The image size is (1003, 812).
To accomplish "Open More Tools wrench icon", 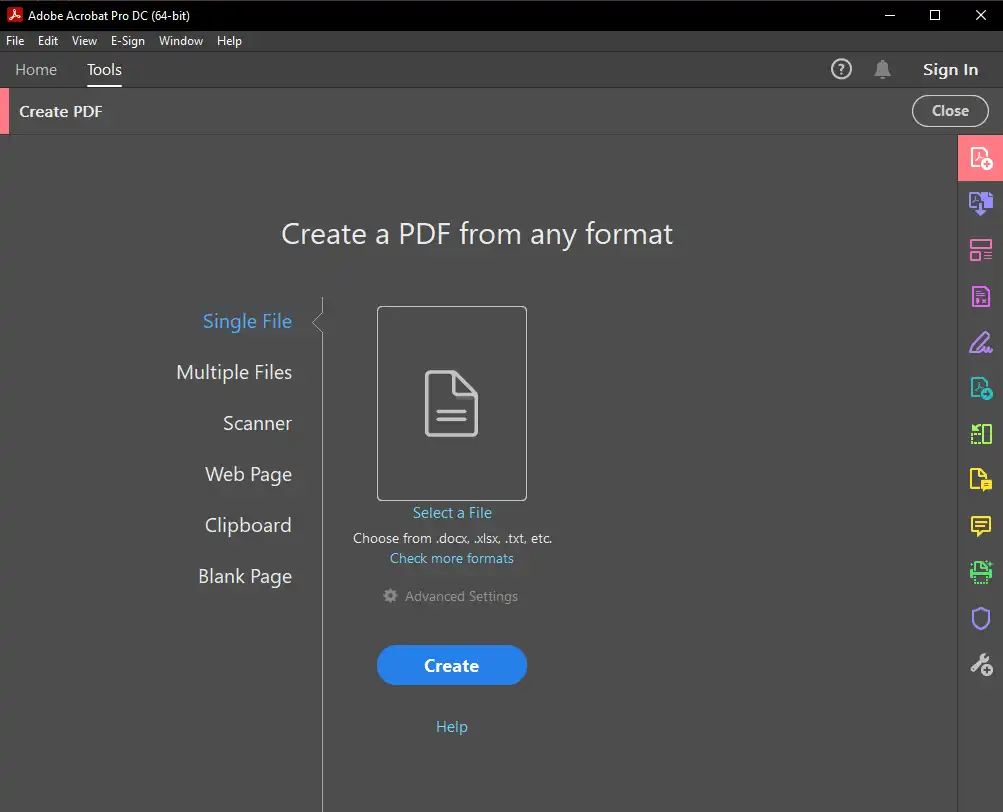I will (981, 665).
